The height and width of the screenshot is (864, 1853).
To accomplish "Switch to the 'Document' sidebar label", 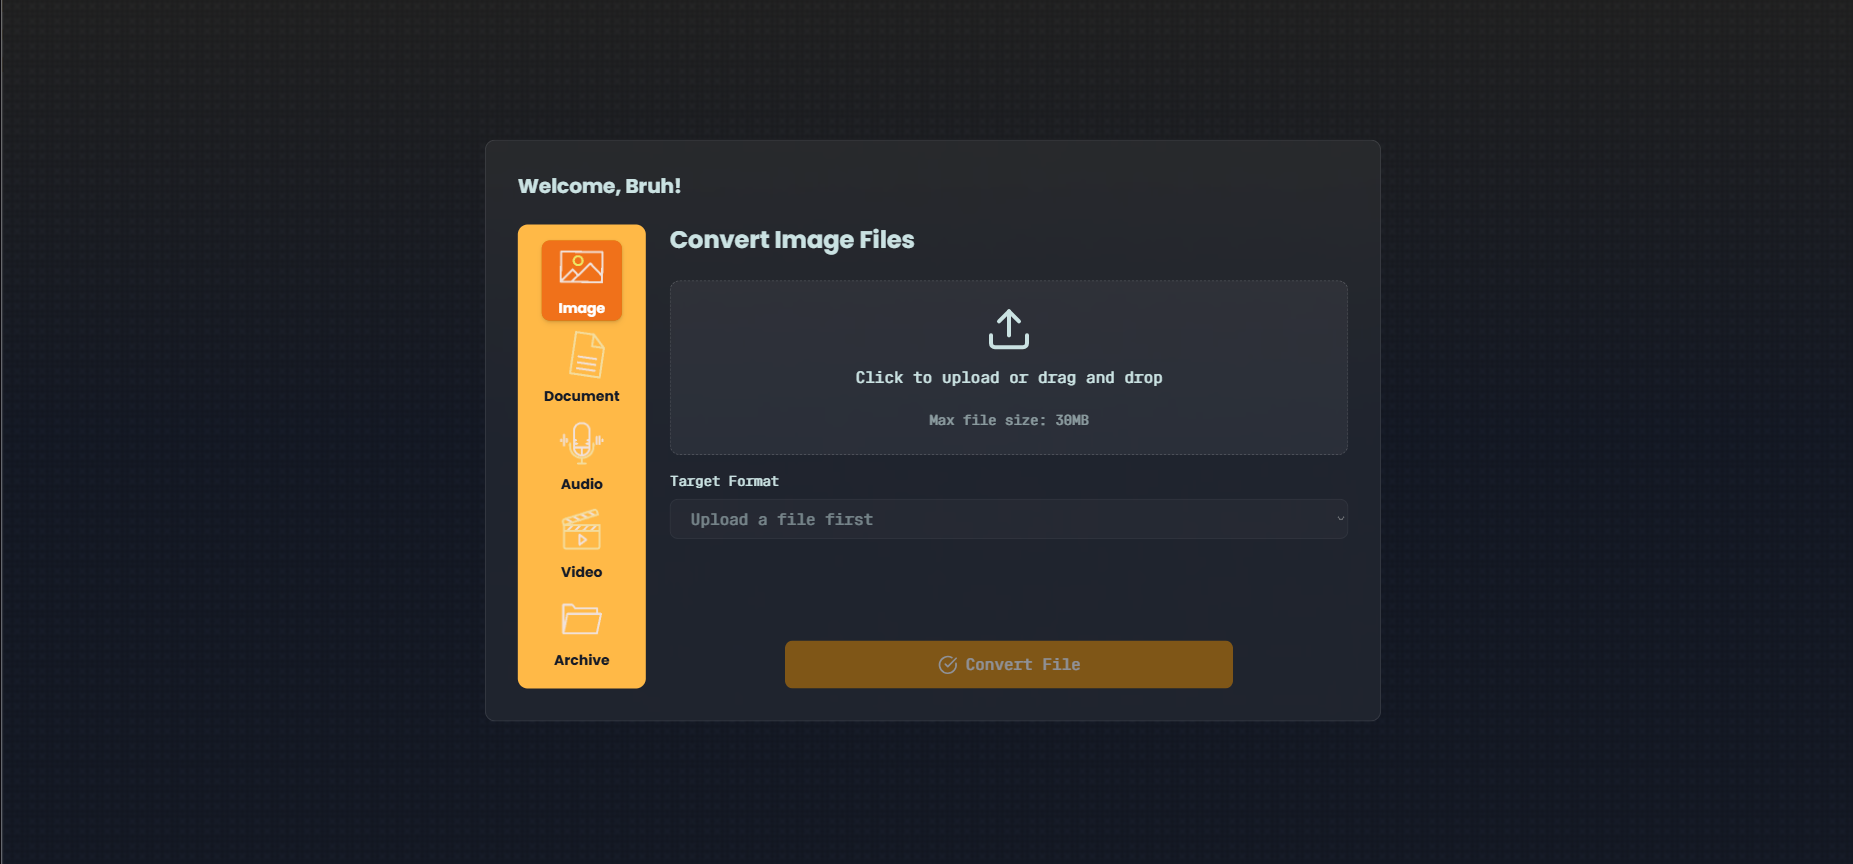I will (581, 396).
